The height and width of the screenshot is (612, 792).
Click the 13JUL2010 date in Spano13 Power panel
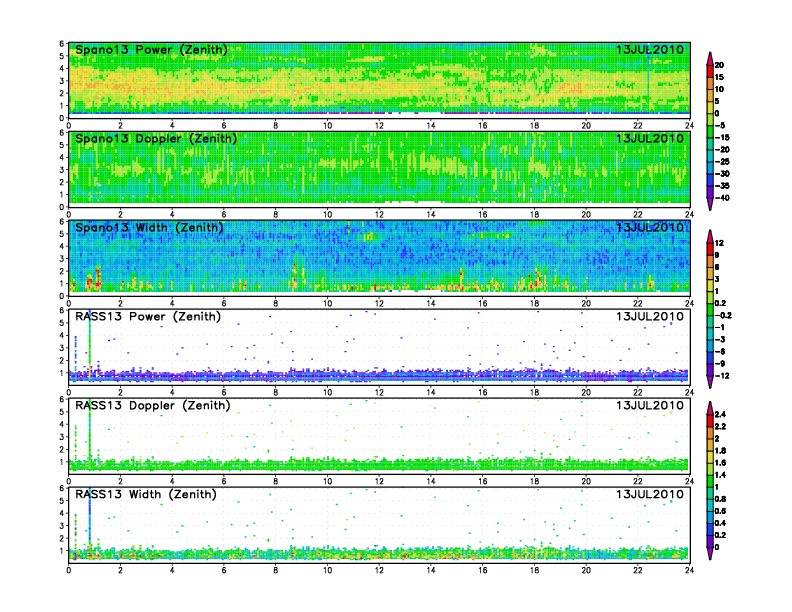[650, 49]
